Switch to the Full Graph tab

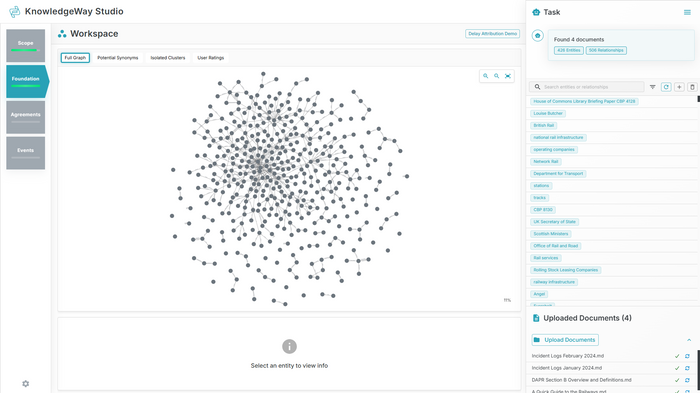(x=75, y=58)
